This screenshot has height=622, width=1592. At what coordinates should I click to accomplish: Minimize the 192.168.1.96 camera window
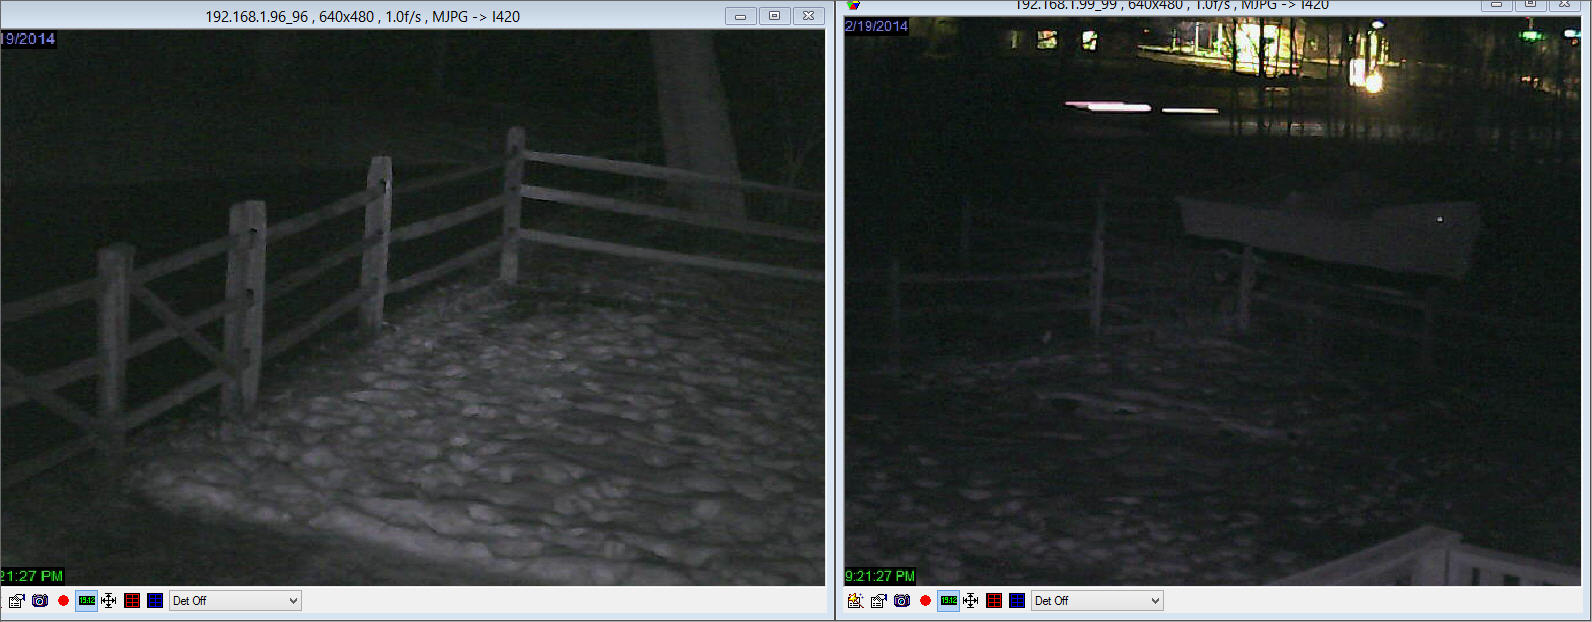click(x=740, y=16)
